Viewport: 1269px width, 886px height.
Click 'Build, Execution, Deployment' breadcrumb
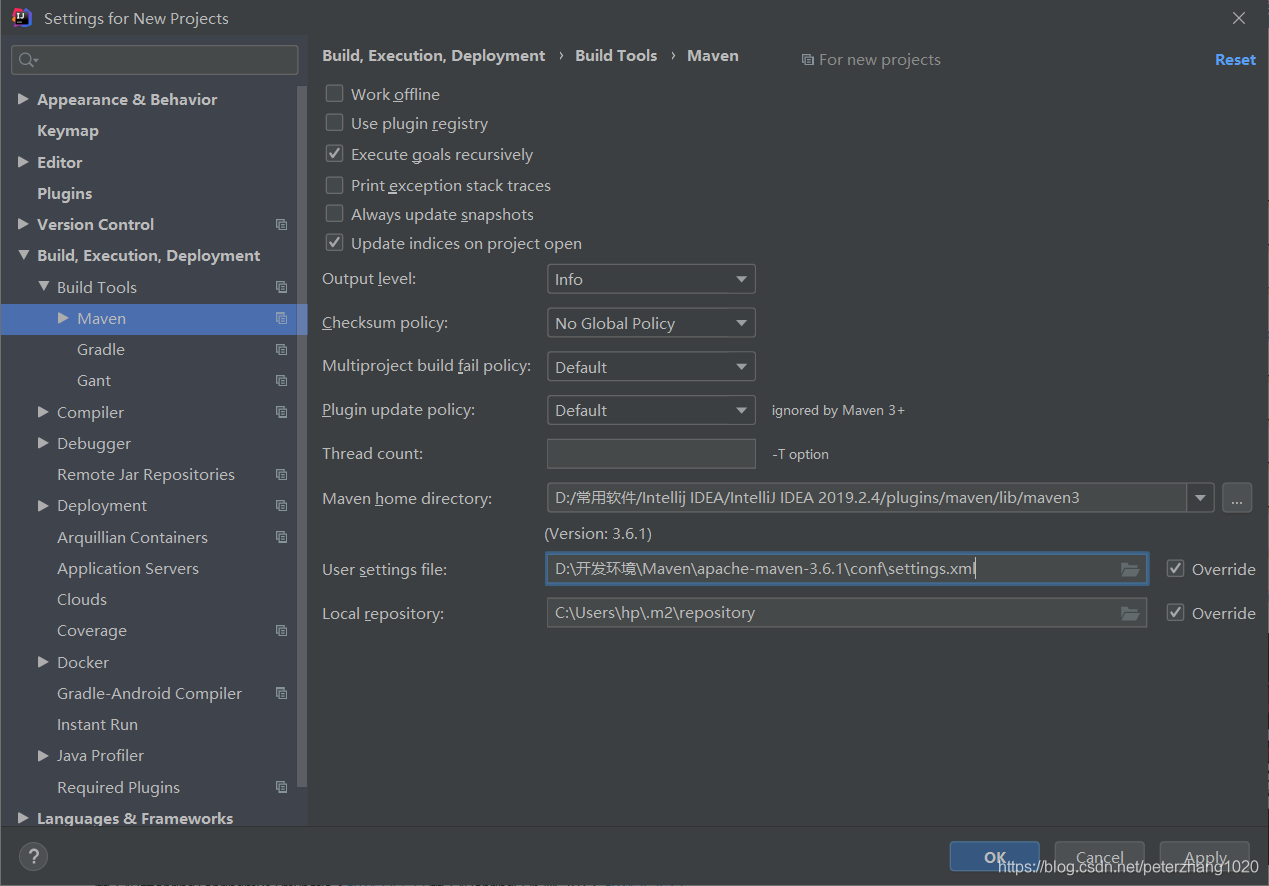434,56
